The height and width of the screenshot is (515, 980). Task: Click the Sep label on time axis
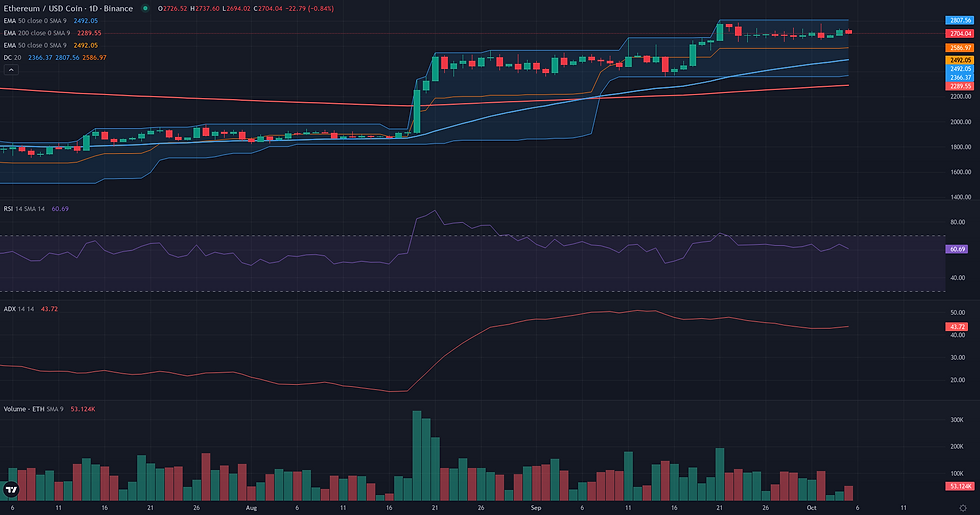pos(536,508)
